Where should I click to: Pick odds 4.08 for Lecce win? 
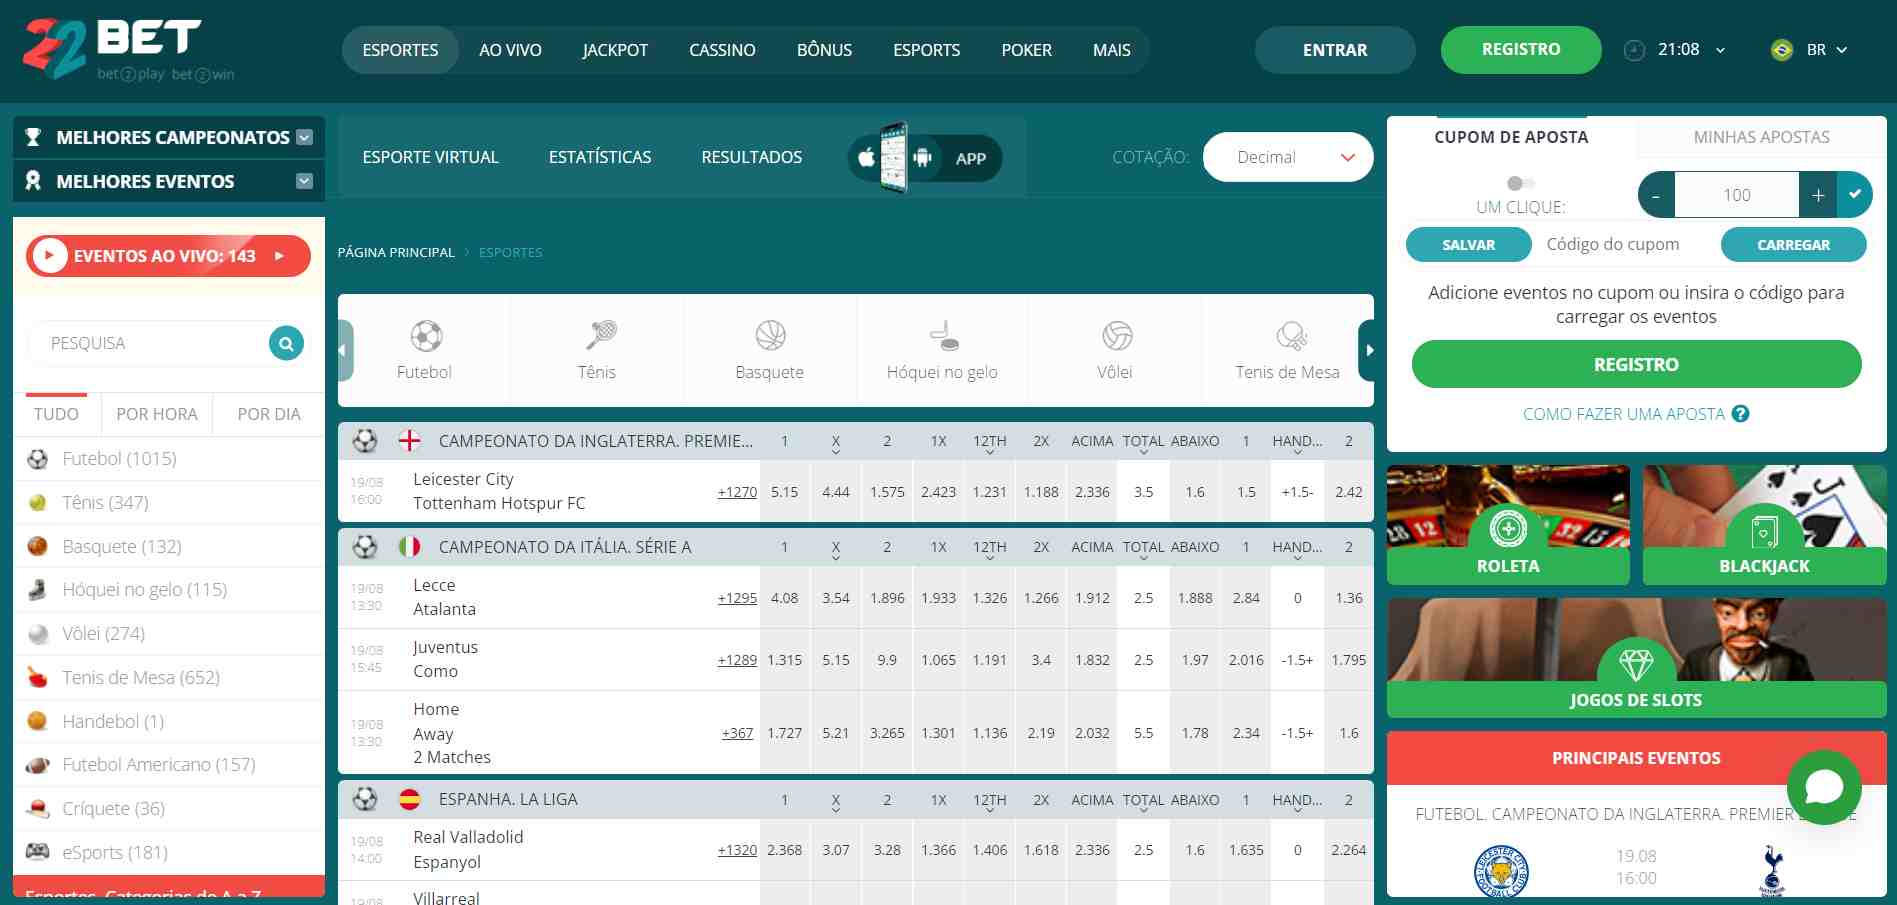[x=785, y=598]
